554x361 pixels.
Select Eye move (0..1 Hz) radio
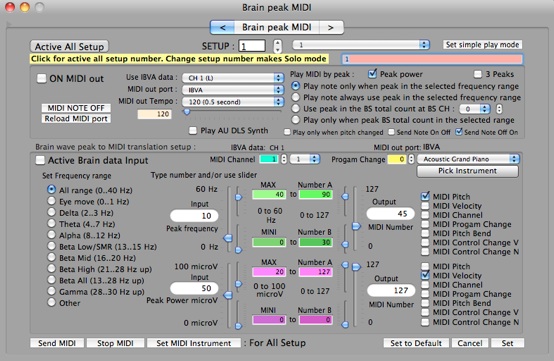pyautogui.click(x=52, y=201)
